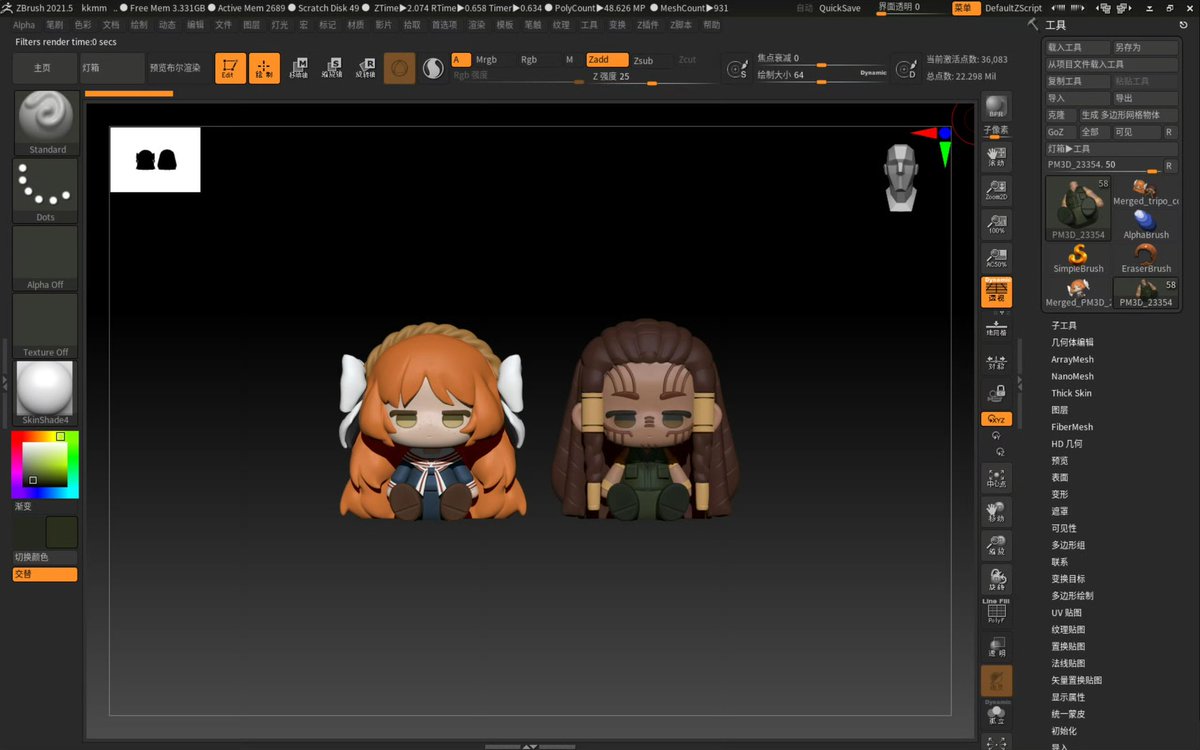1200x750 pixels.
Task: Click the 旋转 (rotate) view icon
Action: [996, 579]
